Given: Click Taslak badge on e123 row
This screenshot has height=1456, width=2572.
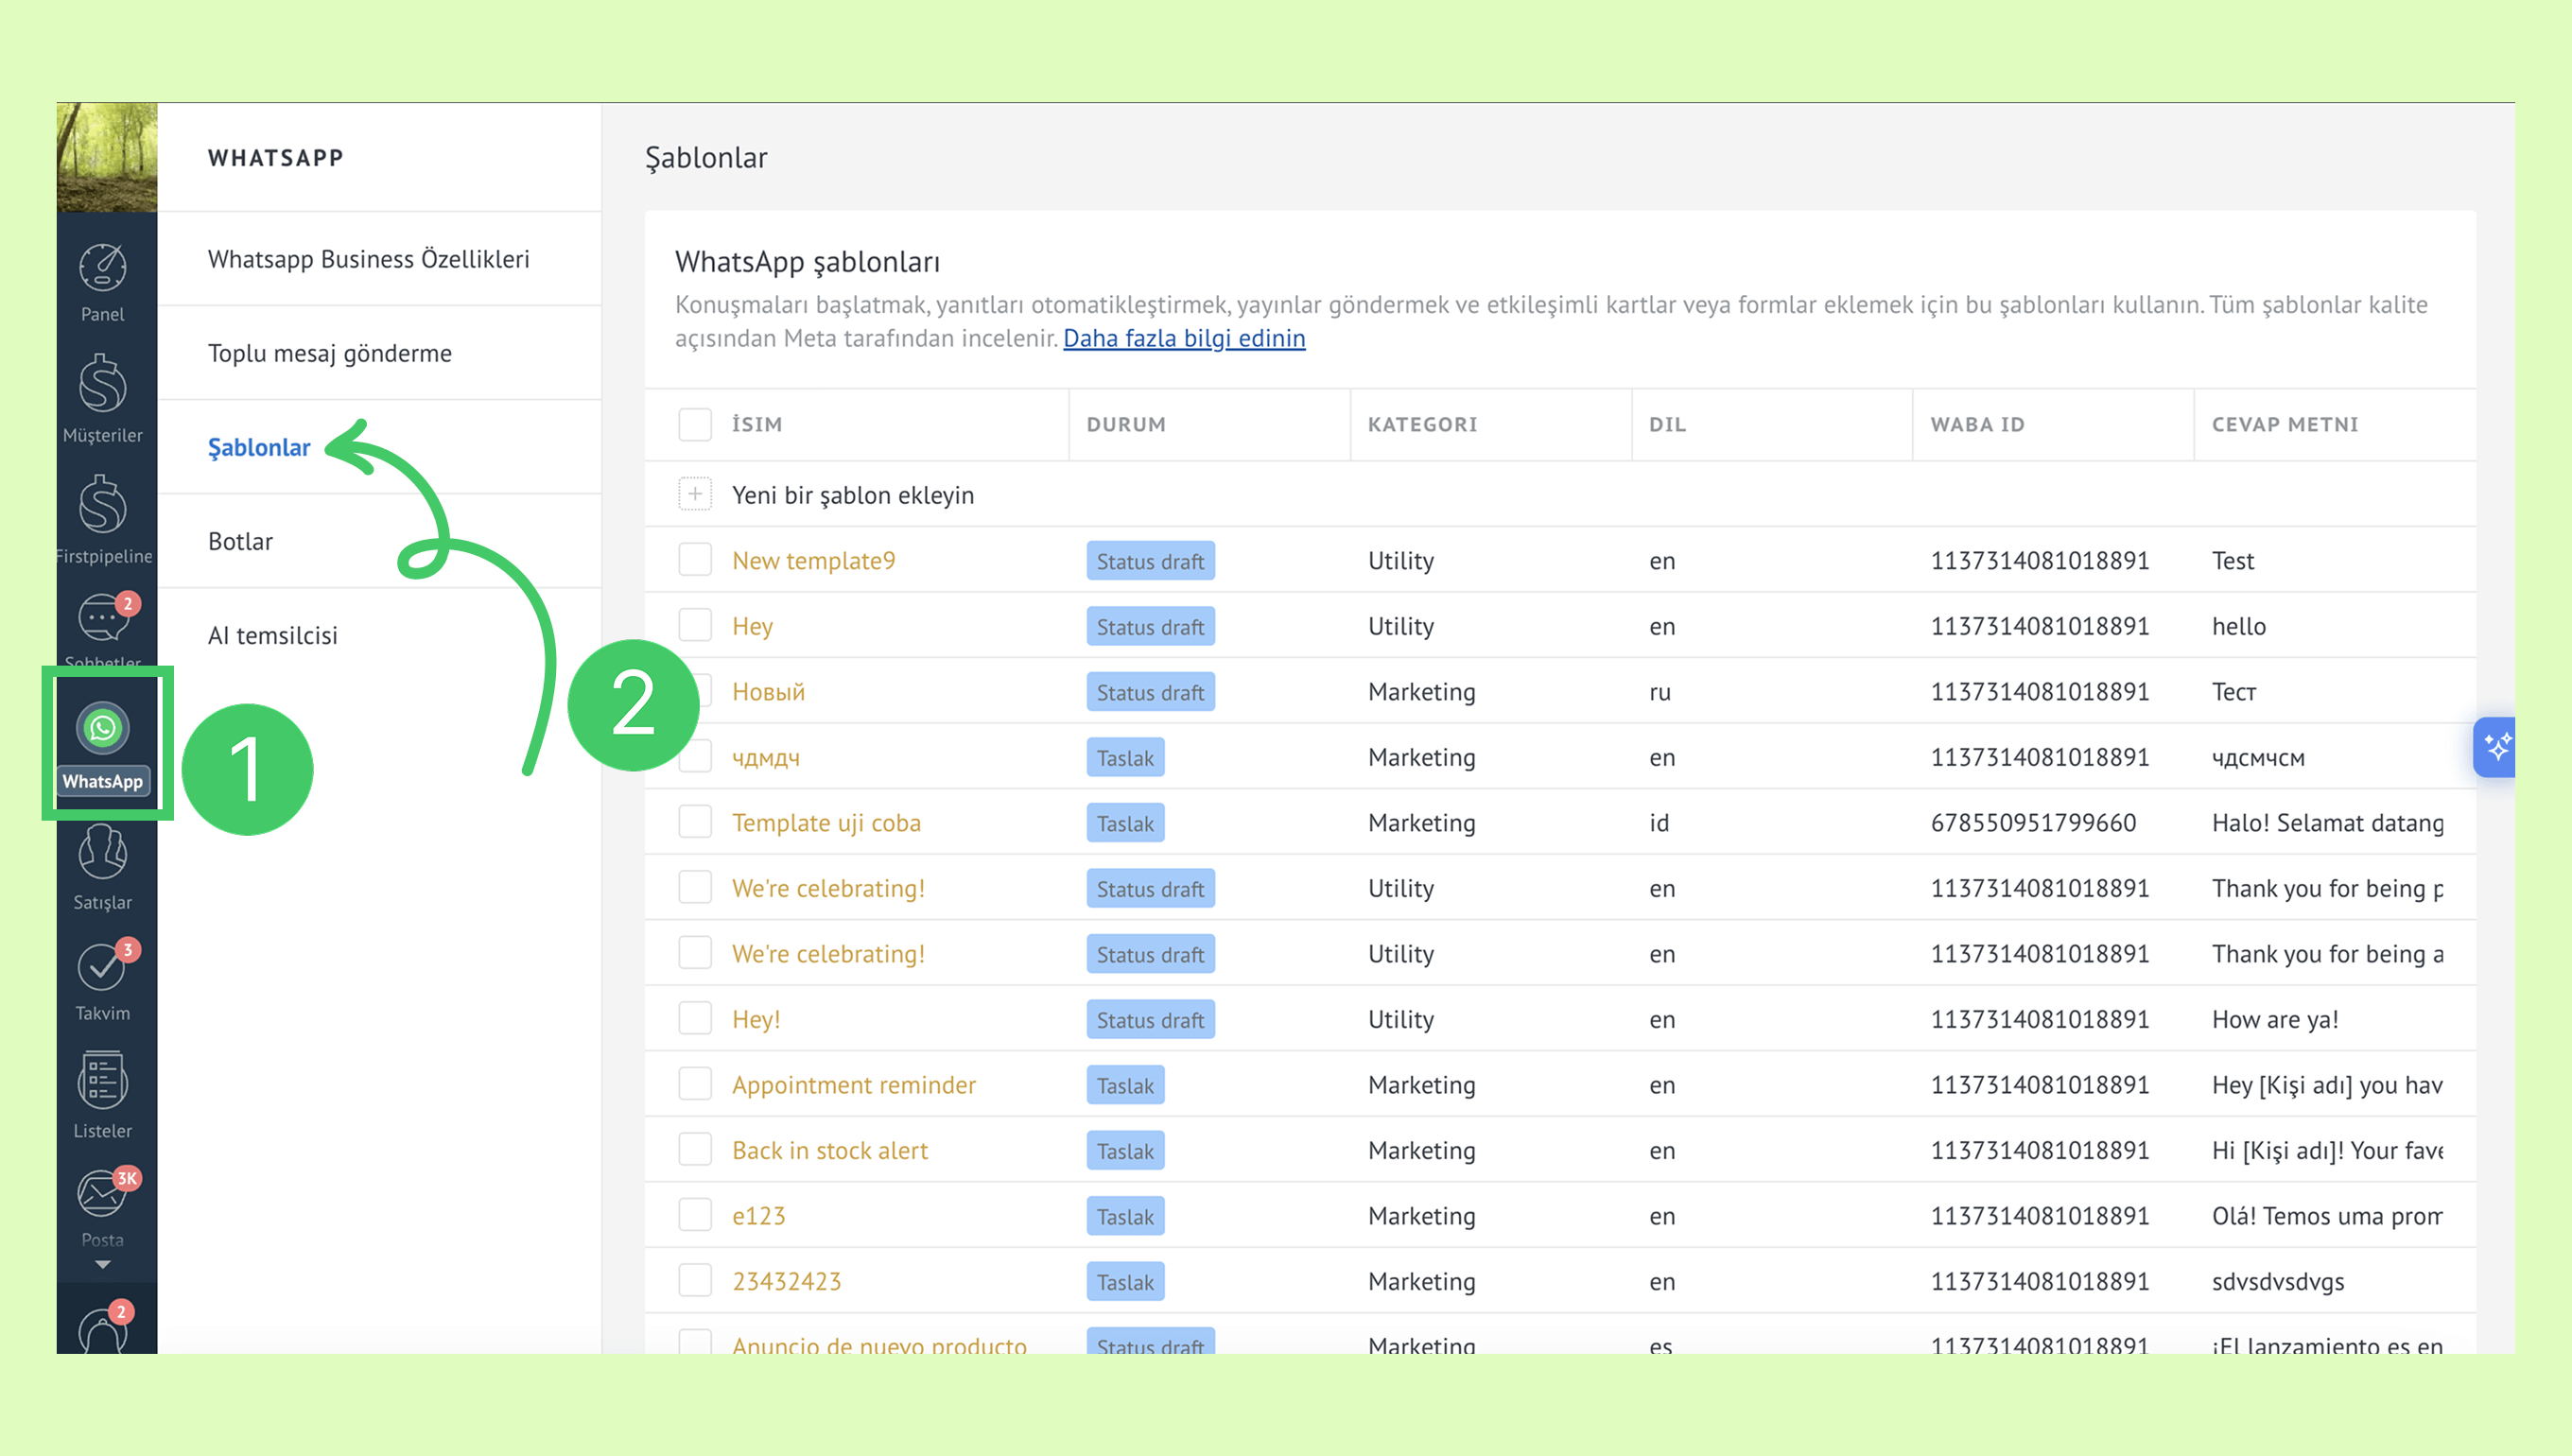Looking at the screenshot, I should pos(1125,1215).
